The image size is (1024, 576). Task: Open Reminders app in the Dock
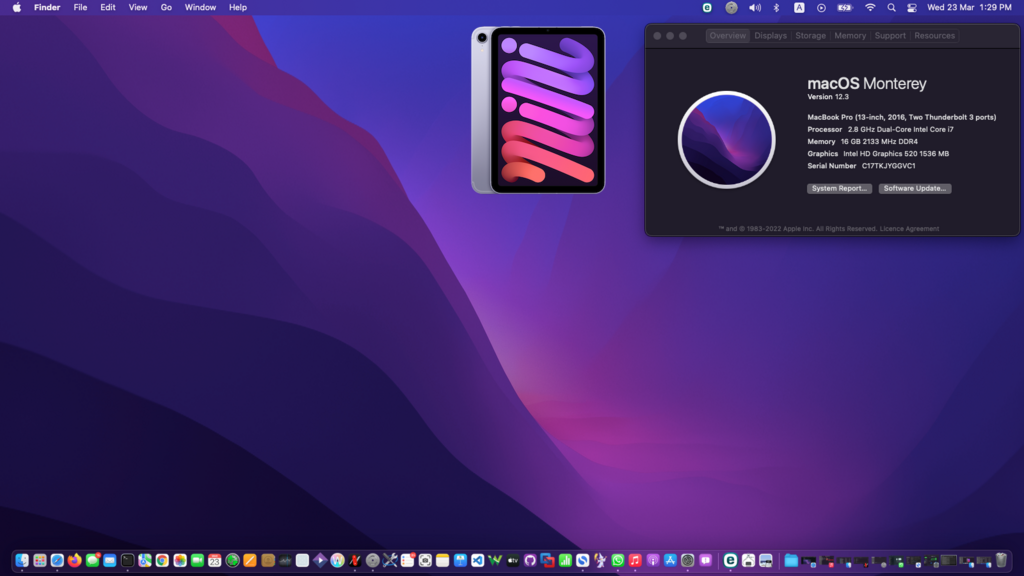pyautogui.click(x=408, y=560)
